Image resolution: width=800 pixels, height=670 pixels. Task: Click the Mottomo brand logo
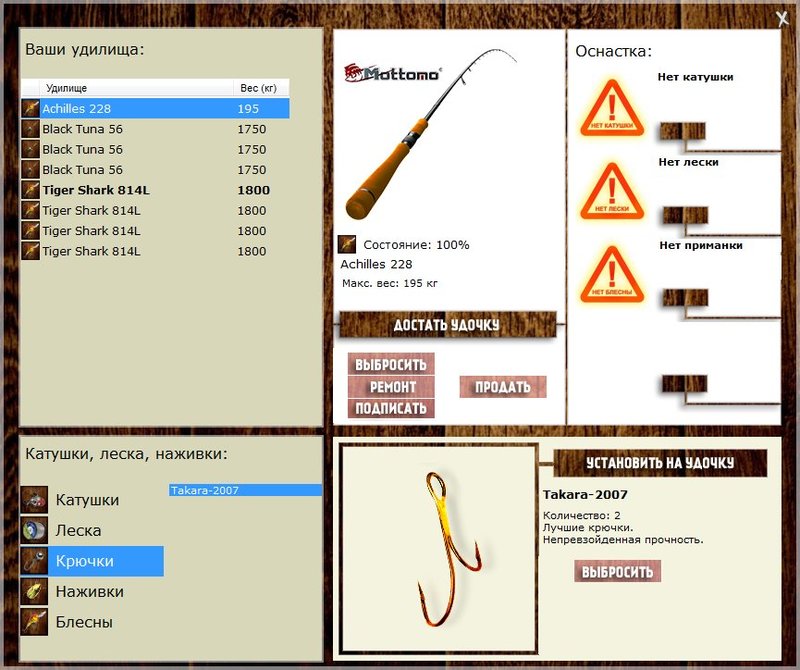(x=392, y=73)
